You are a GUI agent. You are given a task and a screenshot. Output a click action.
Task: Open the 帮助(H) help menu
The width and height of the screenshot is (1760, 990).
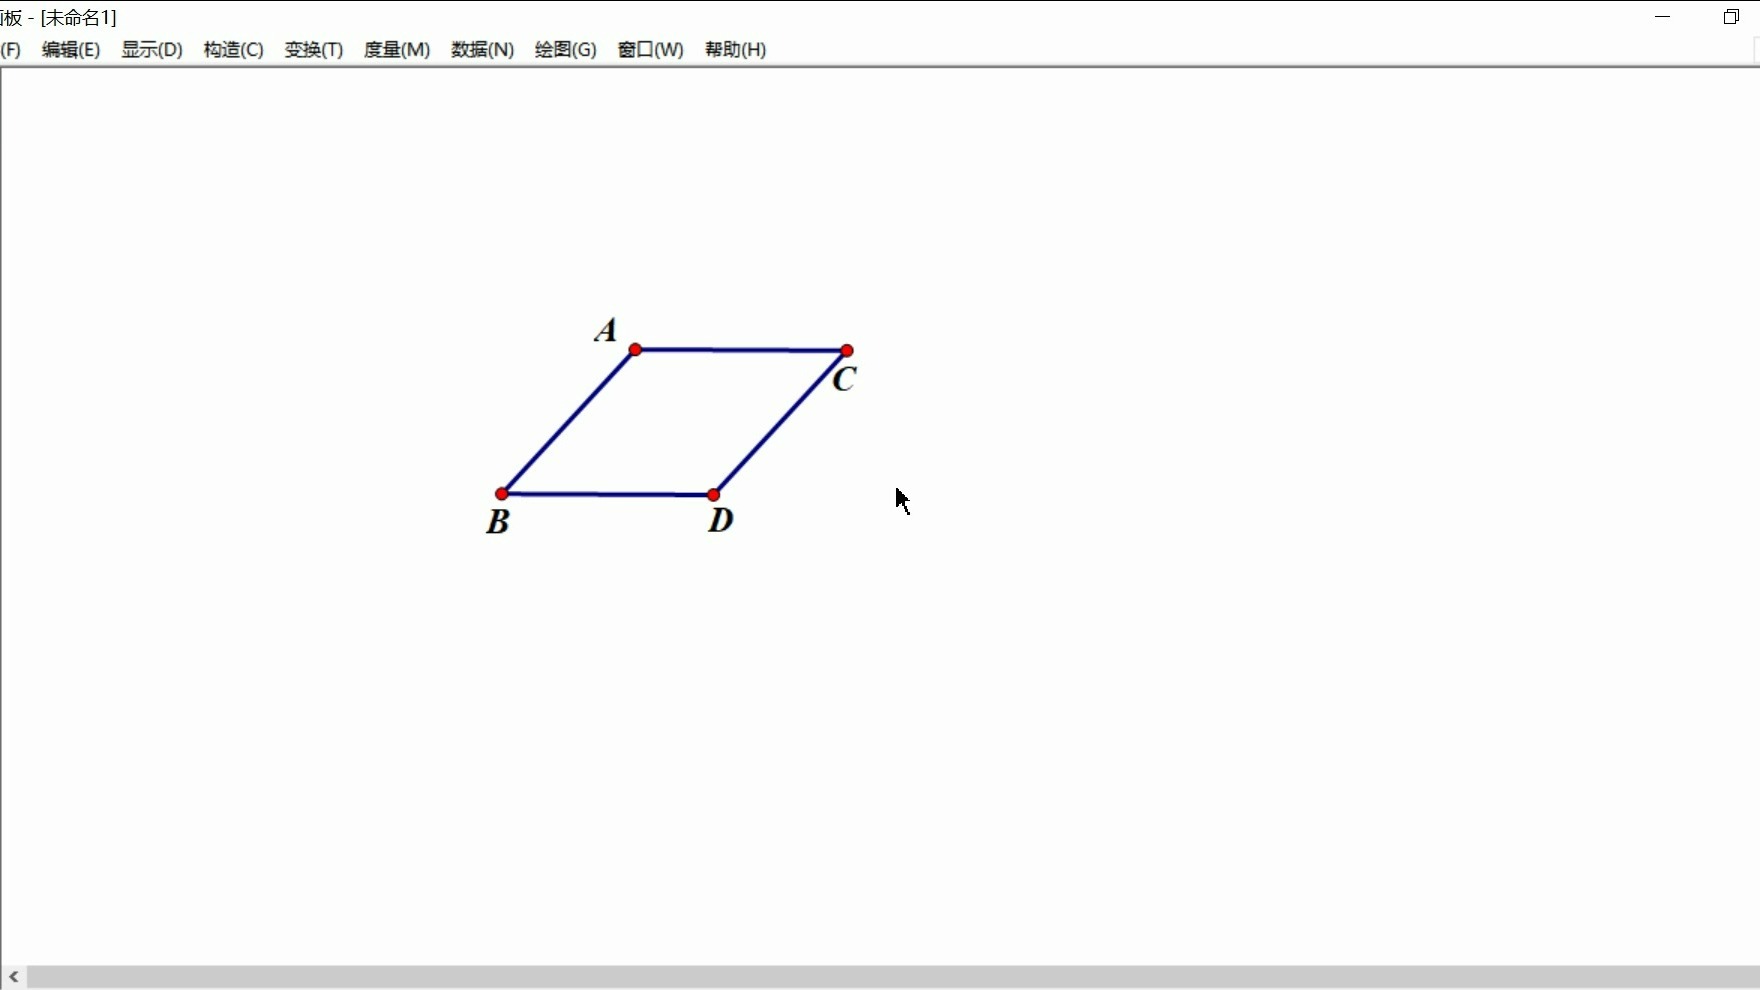tap(735, 49)
